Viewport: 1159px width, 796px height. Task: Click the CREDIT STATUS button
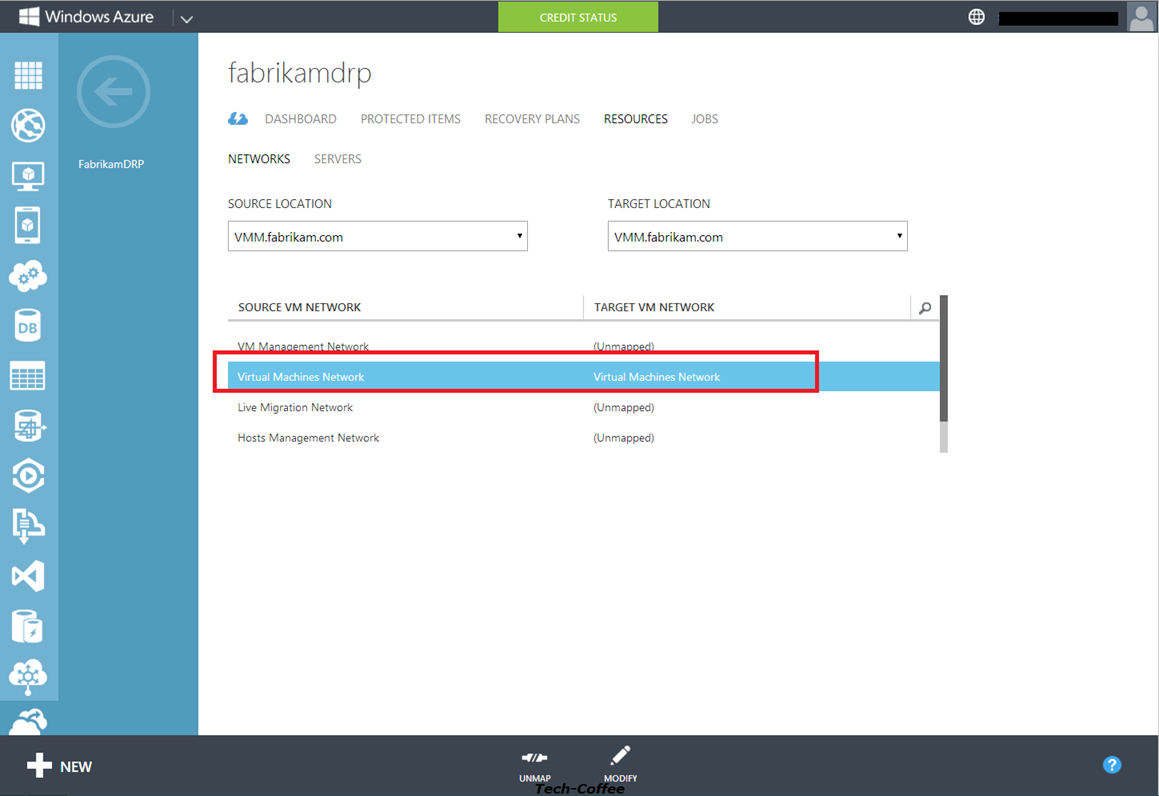pos(578,17)
